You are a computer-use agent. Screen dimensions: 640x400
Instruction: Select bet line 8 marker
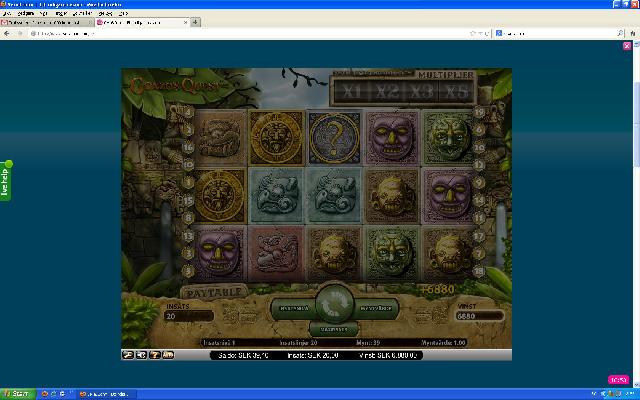coord(188,218)
